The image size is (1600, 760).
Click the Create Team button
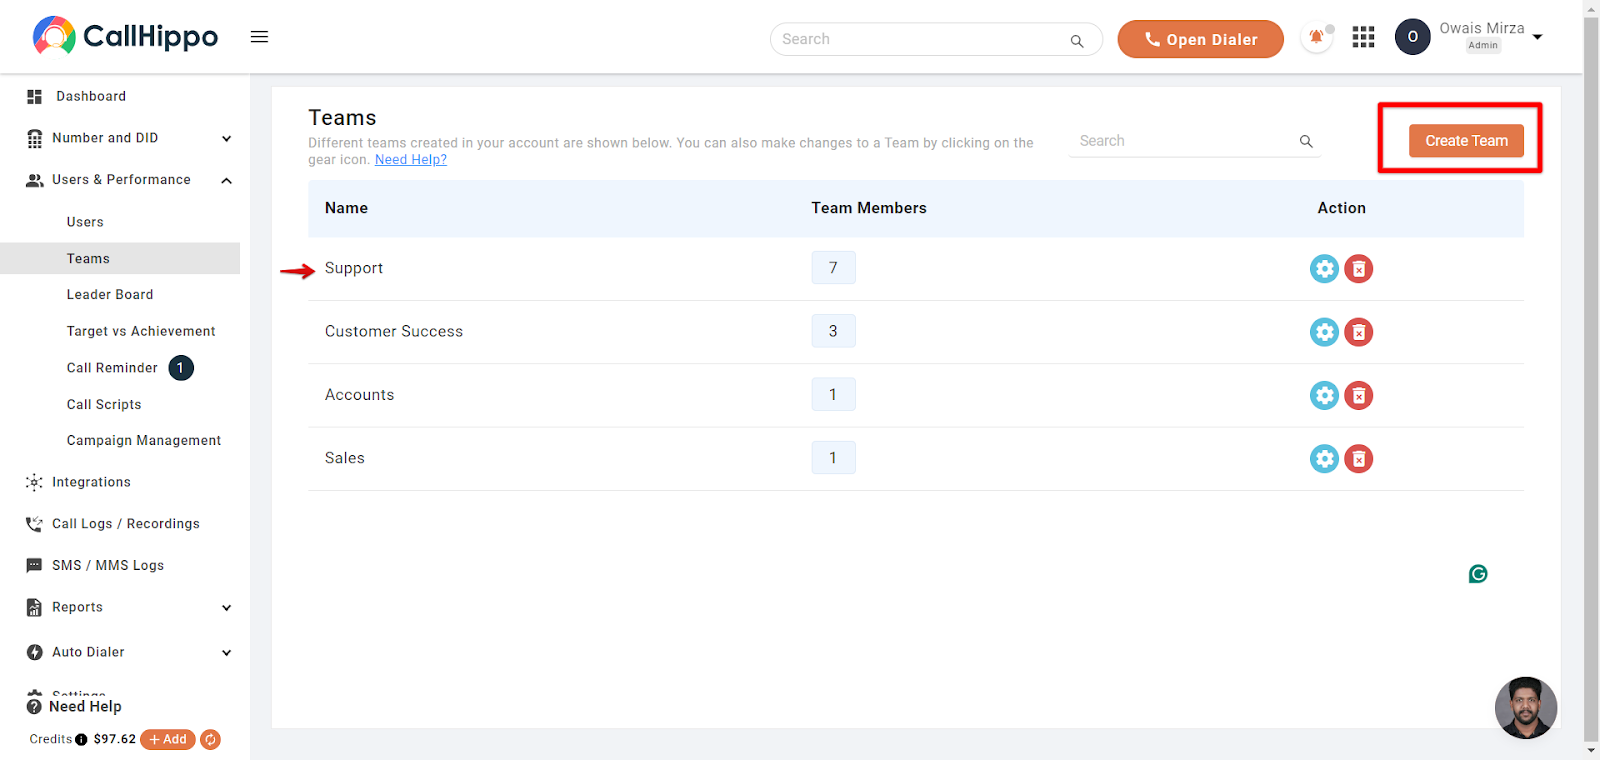pos(1466,141)
